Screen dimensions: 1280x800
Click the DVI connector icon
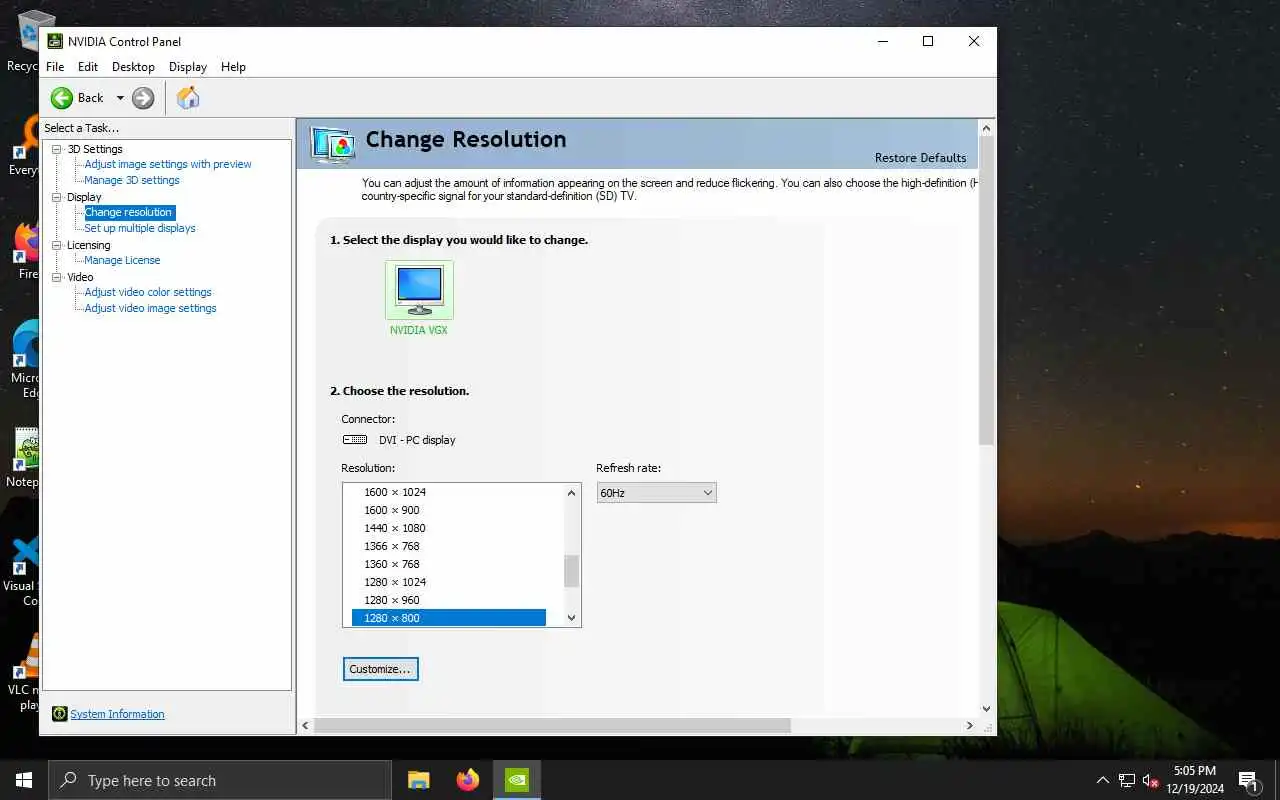click(355, 440)
